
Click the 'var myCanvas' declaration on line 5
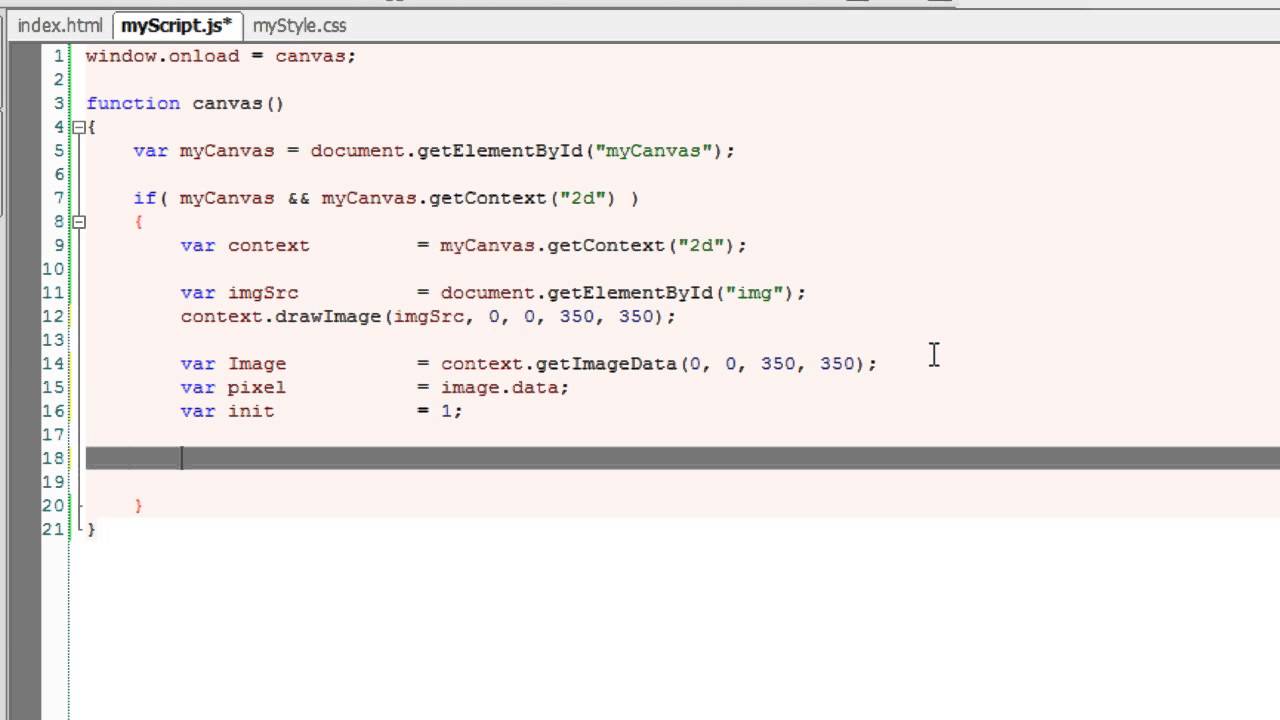[x=433, y=151]
